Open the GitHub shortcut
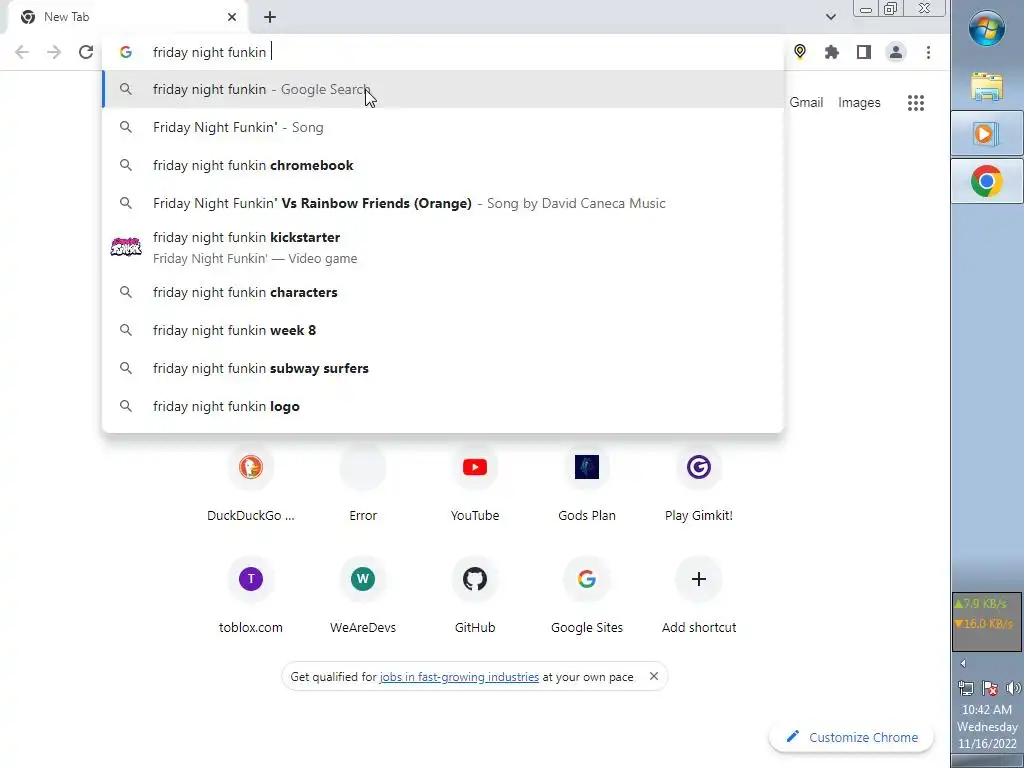Image resolution: width=1024 pixels, height=768 pixels. (475, 595)
